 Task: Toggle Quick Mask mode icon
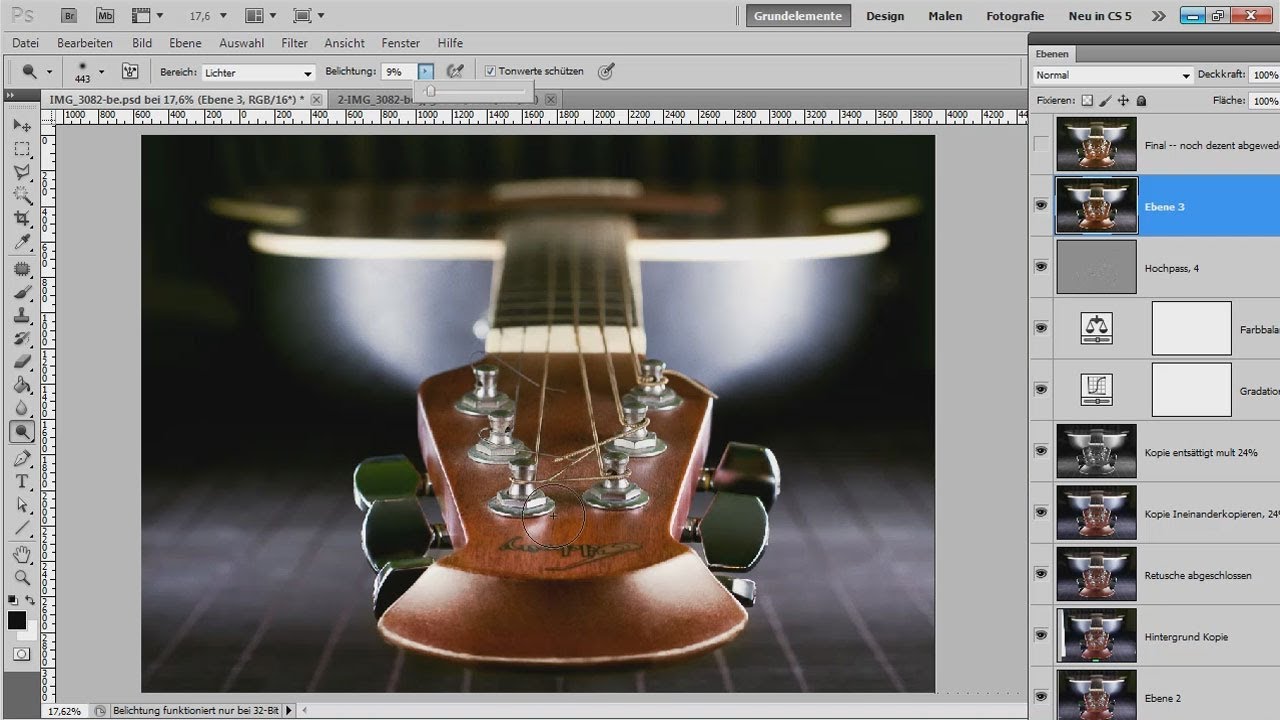tap(22, 654)
